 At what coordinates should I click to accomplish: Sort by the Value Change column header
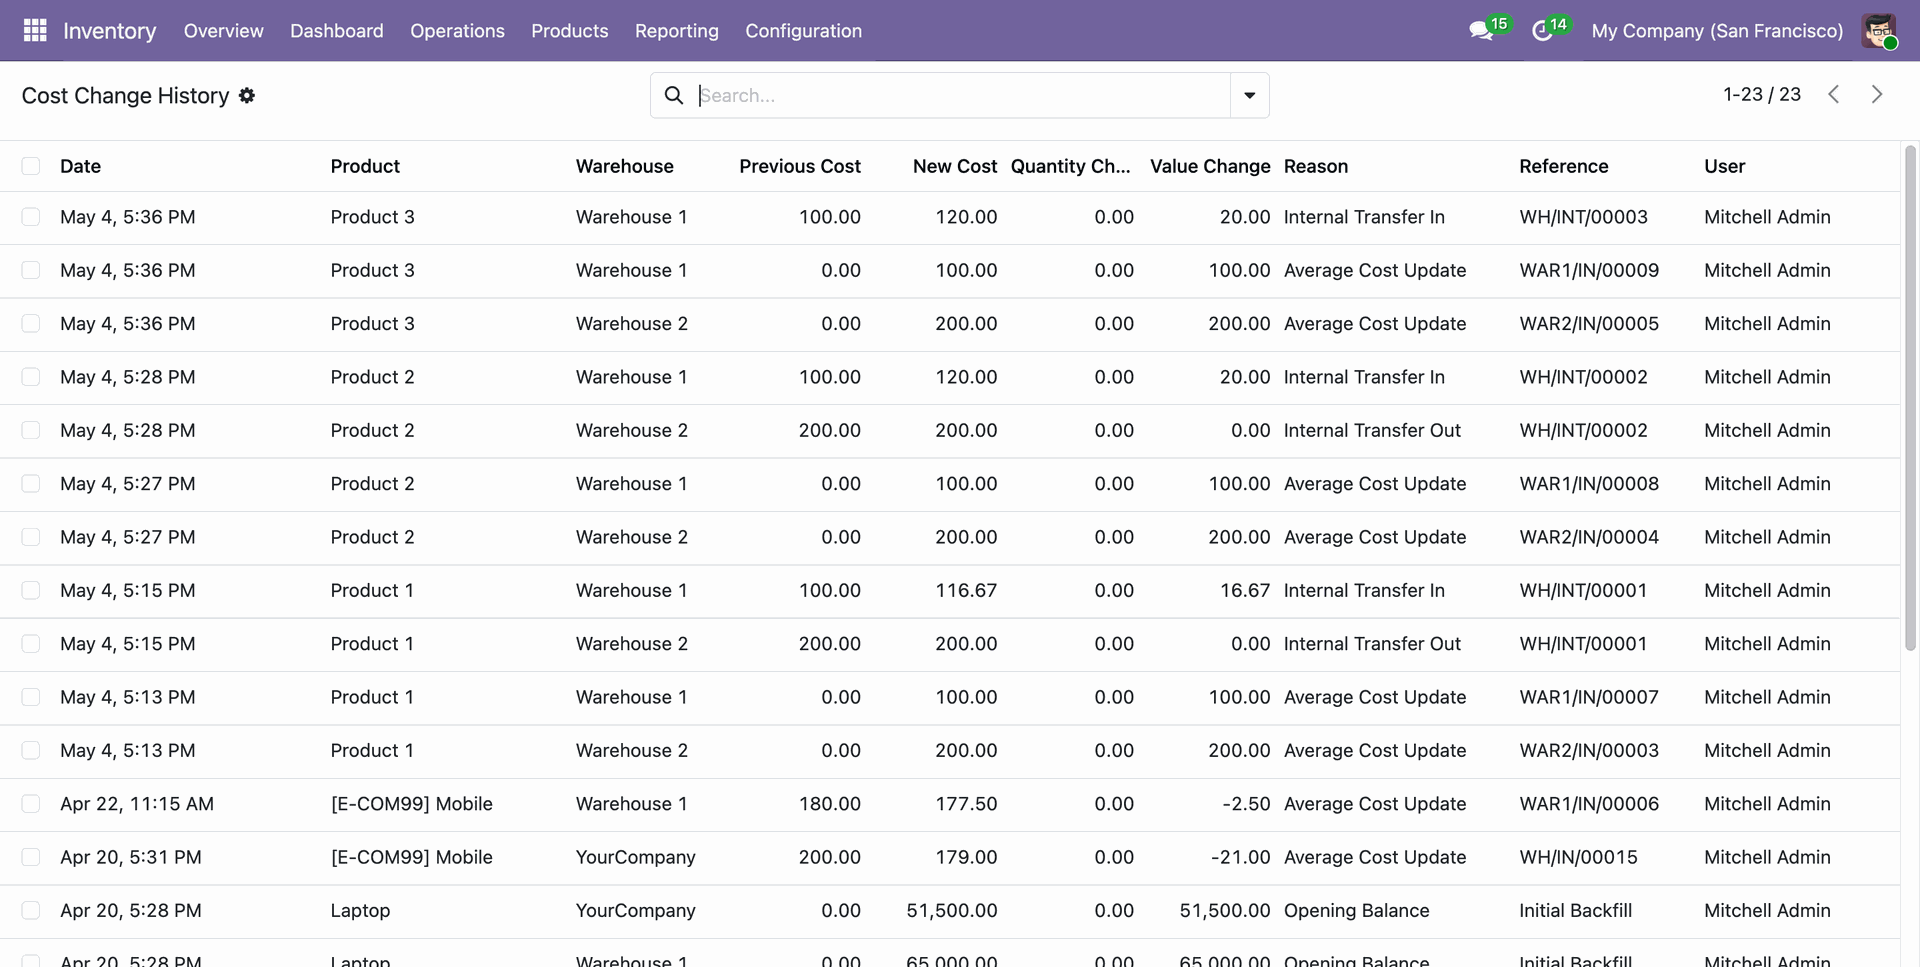1210,166
